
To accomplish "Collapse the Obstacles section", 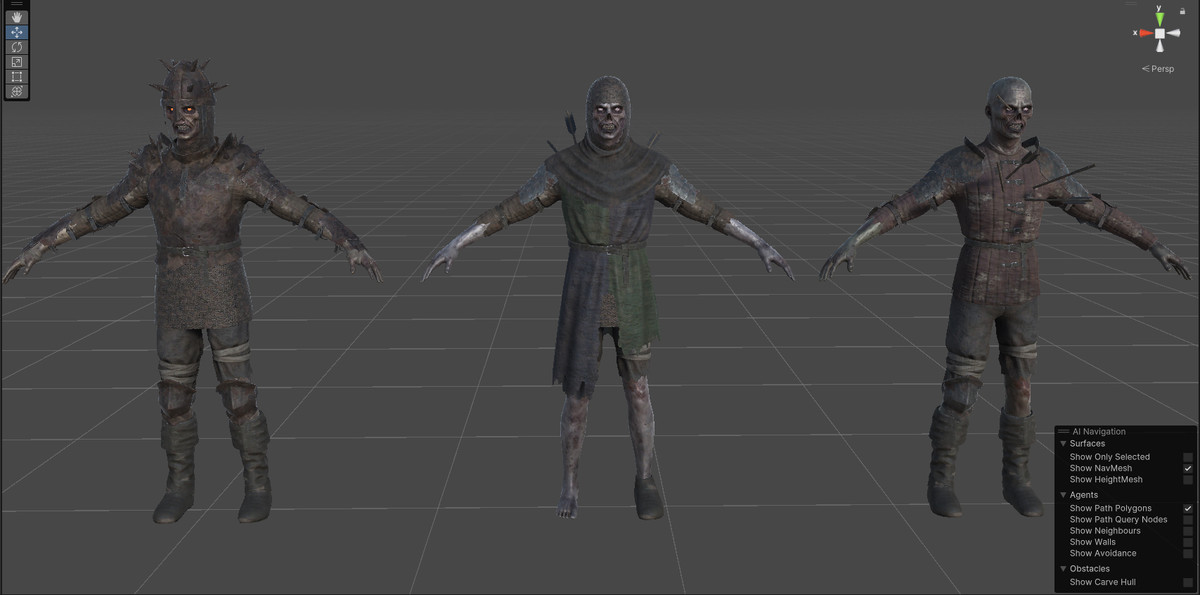I will point(1063,569).
